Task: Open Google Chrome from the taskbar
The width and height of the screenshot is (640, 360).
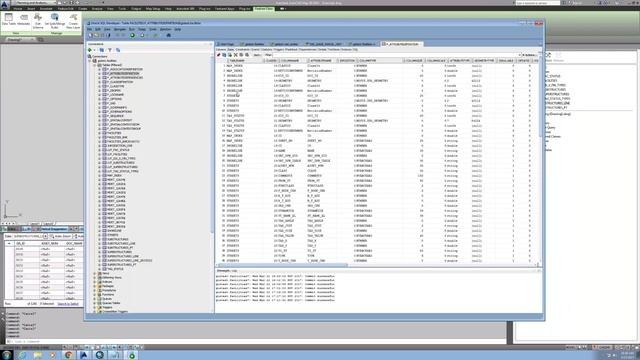Action: coord(68,355)
